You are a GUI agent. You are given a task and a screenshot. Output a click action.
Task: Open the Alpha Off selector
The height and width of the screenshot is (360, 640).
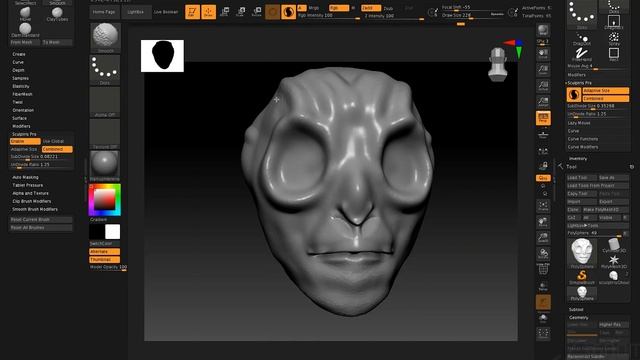click(x=105, y=102)
